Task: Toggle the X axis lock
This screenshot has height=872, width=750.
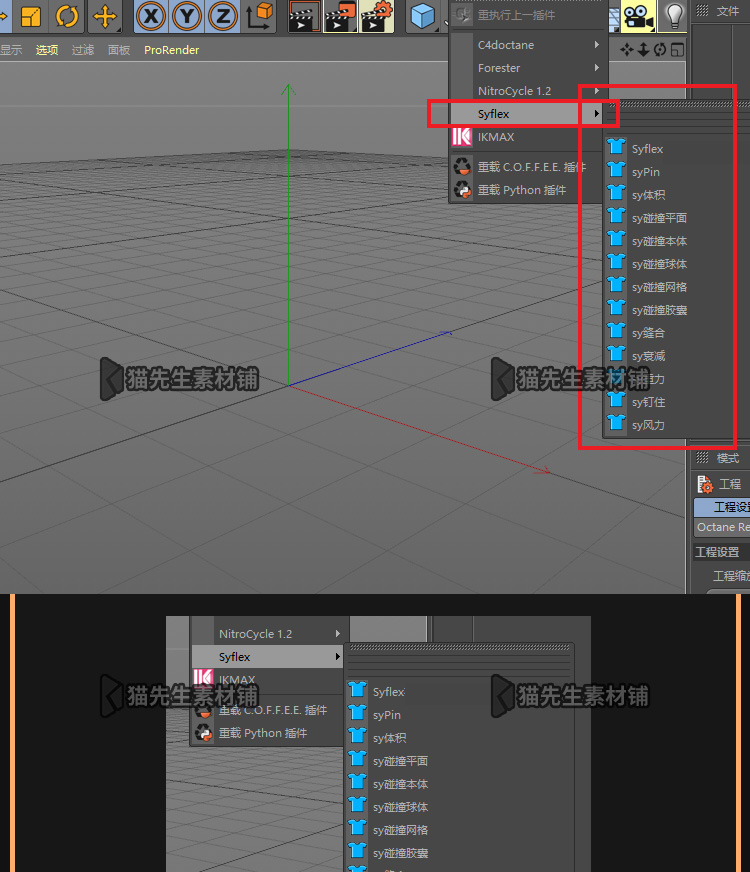Action: [151, 16]
